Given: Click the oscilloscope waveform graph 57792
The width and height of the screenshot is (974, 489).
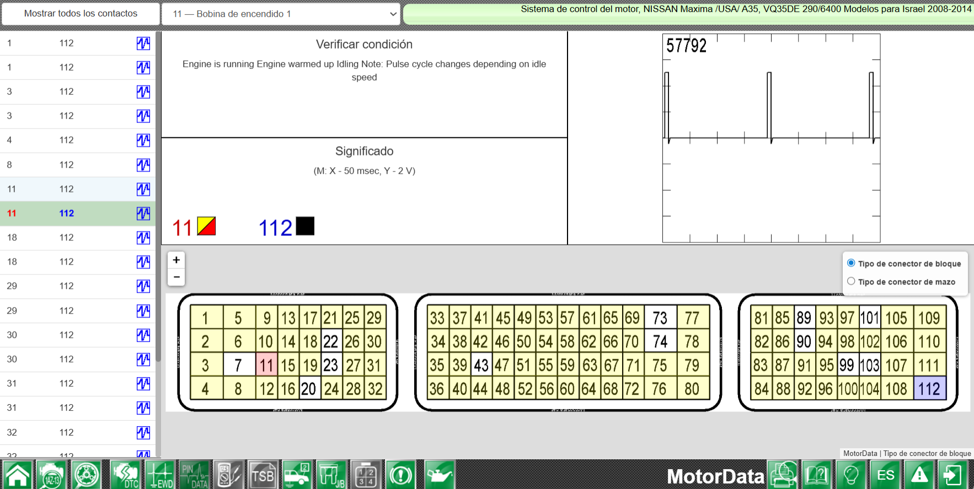Looking at the screenshot, I should click(771, 138).
